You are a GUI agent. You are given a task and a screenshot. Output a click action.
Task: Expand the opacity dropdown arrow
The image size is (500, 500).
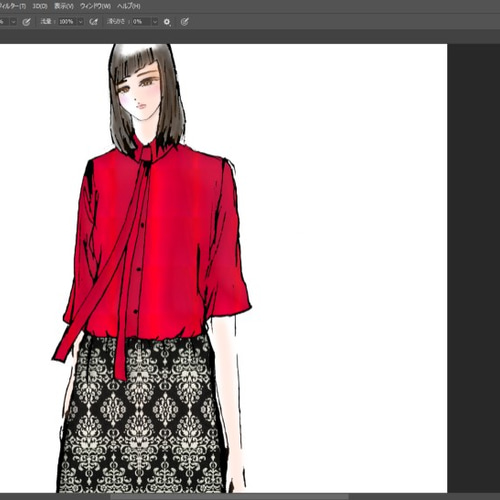point(13,22)
